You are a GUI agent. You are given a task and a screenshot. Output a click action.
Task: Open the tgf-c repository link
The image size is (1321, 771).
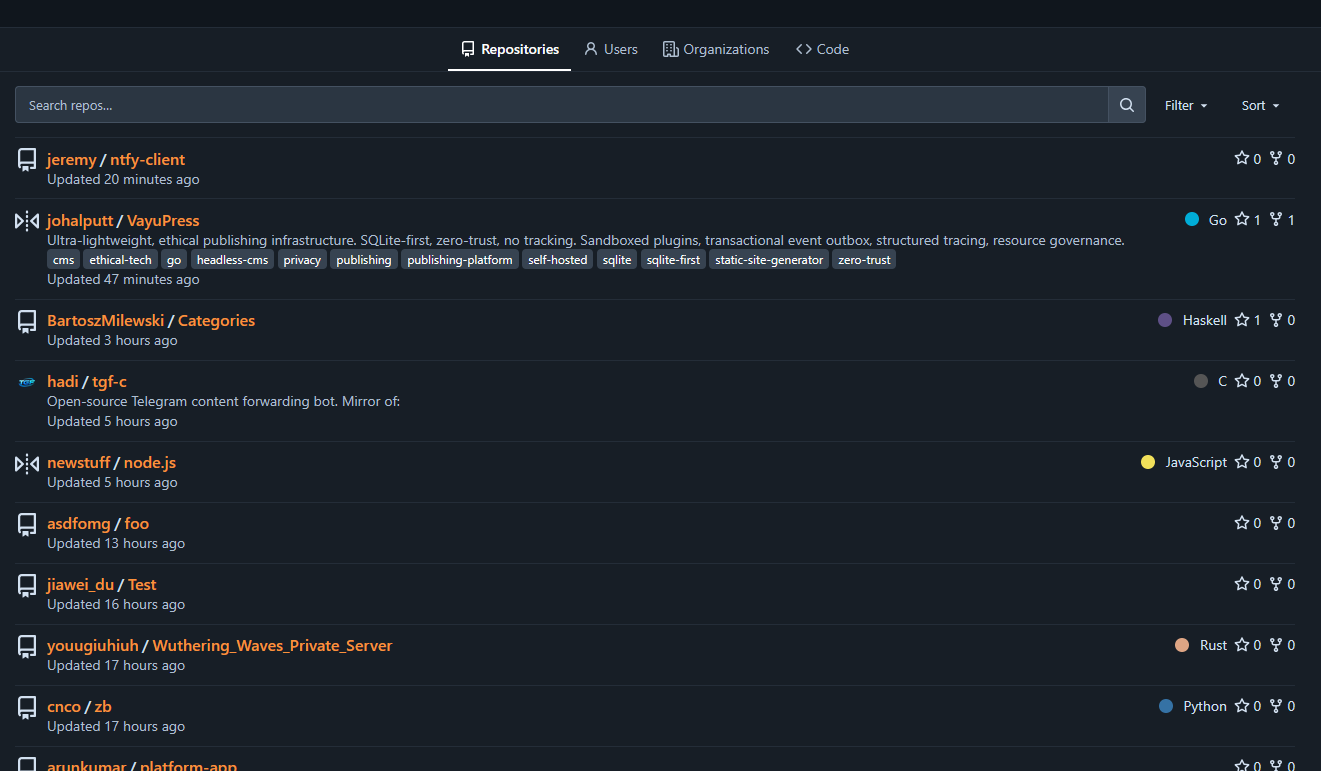(x=109, y=382)
